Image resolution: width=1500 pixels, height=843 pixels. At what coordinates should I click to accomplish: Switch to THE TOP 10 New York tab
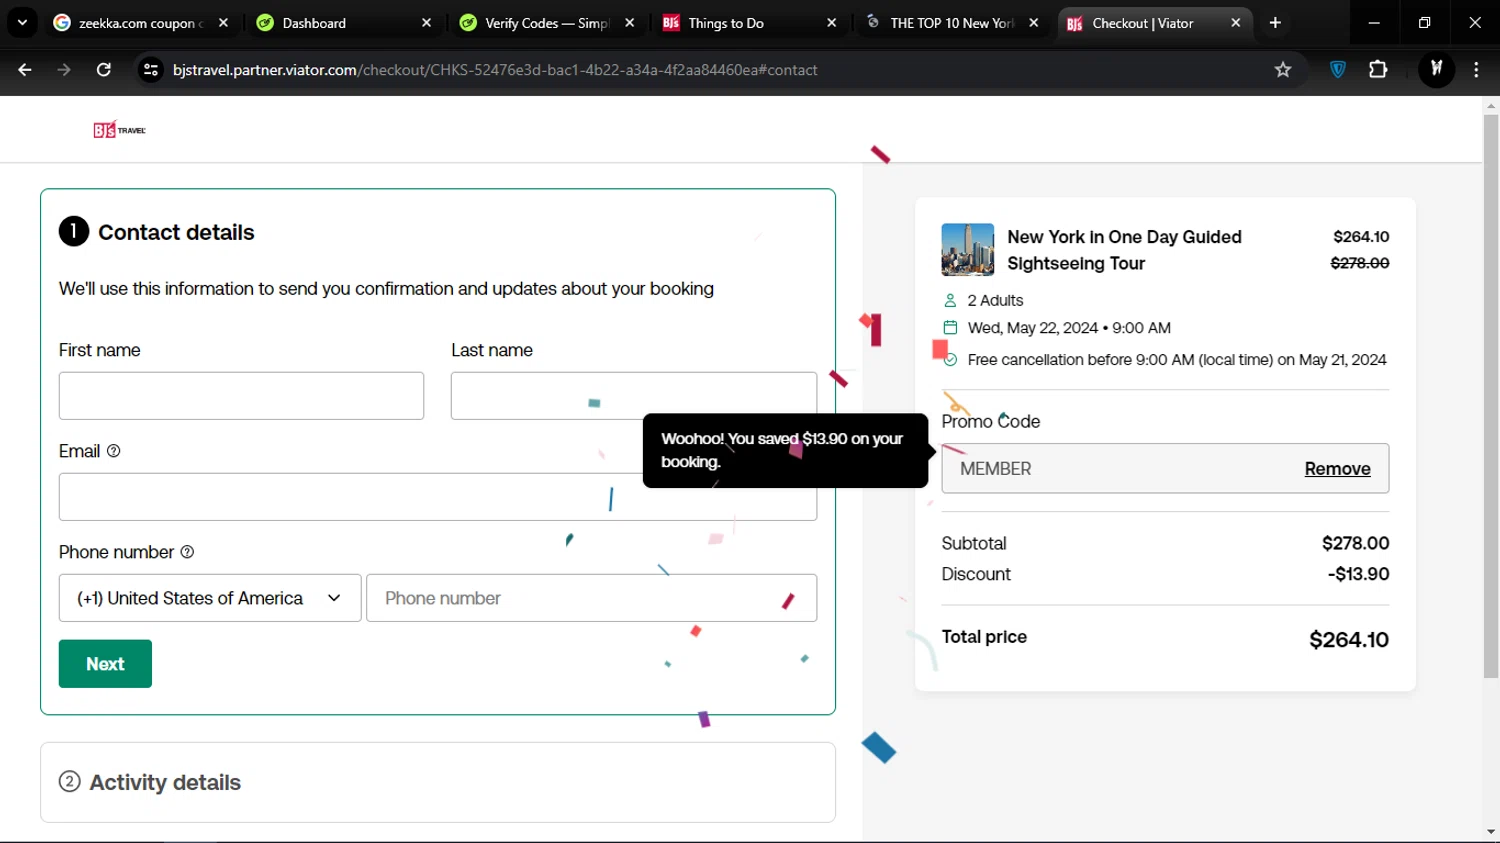coord(953,23)
